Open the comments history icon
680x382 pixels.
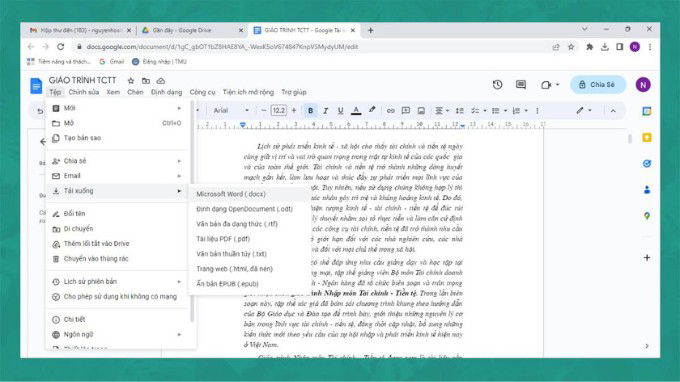(x=521, y=85)
